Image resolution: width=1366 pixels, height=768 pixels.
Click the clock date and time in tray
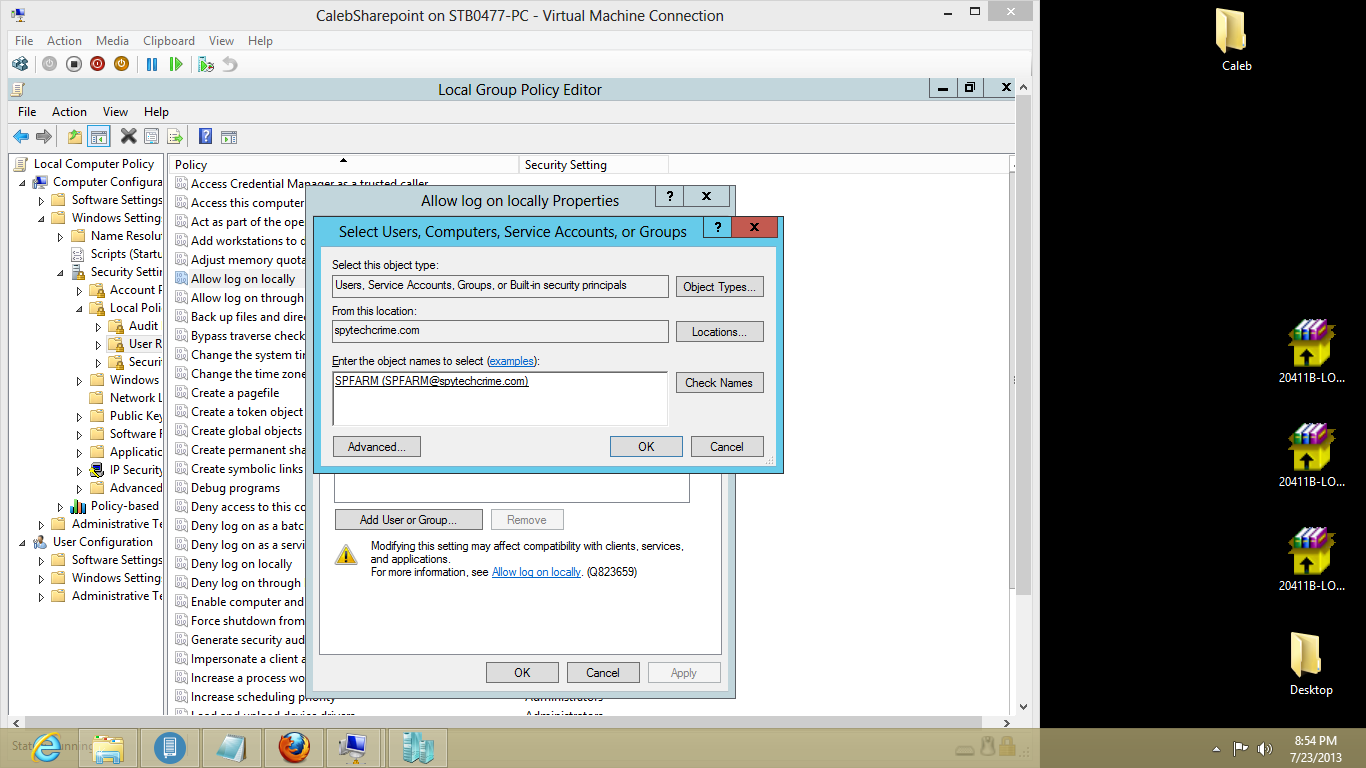[1315, 748]
